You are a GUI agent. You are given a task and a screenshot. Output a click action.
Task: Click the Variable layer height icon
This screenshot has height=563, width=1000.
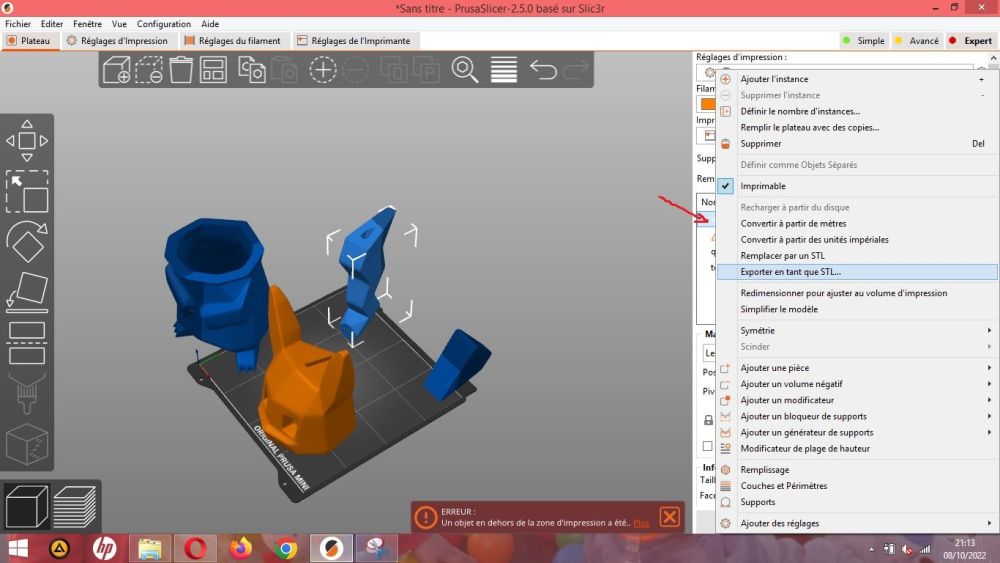click(x=504, y=69)
